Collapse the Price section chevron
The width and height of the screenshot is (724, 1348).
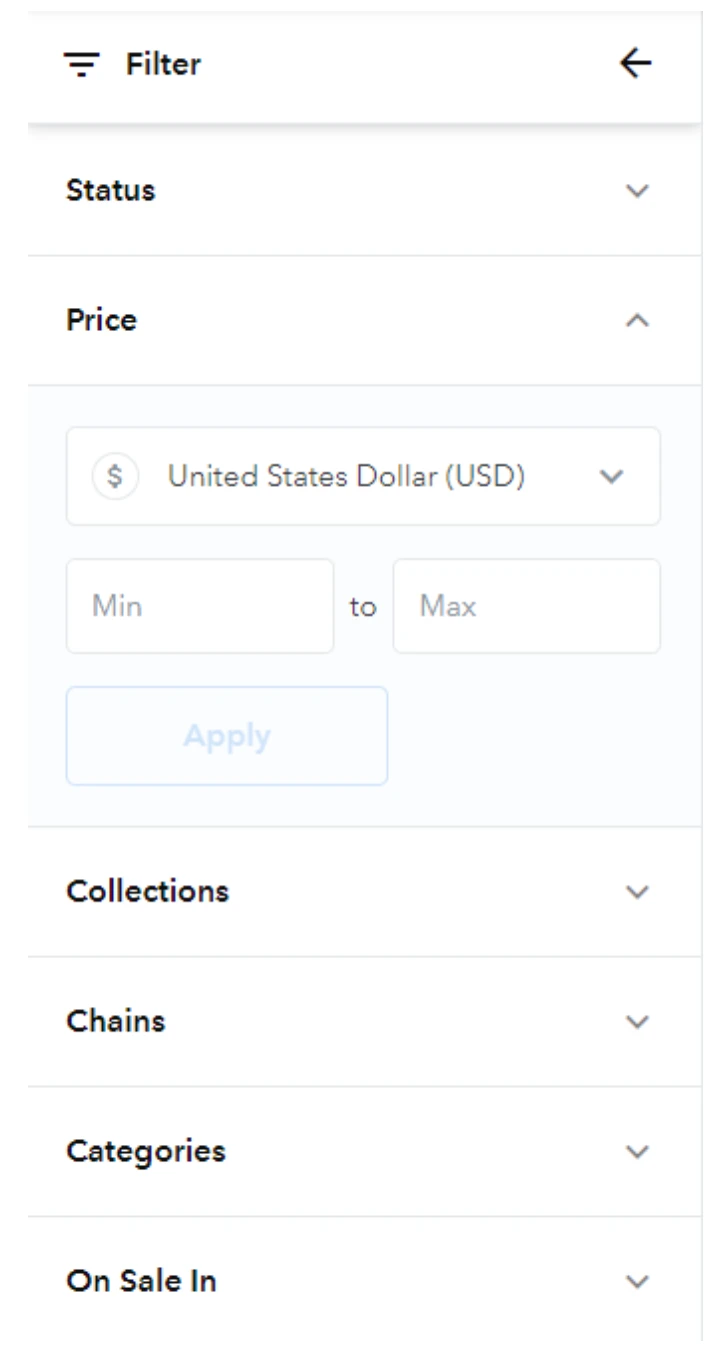(637, 320)
